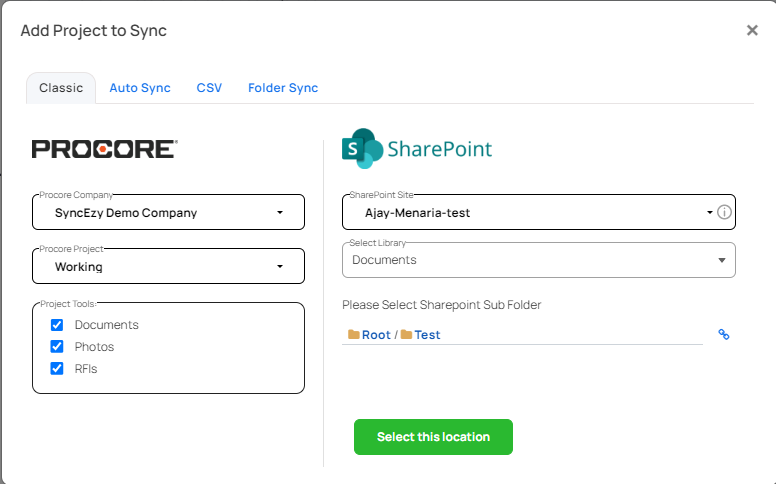Switch to the Classic tab
Viewport: 776px width, 484px height.
click(x=61, y=88)
